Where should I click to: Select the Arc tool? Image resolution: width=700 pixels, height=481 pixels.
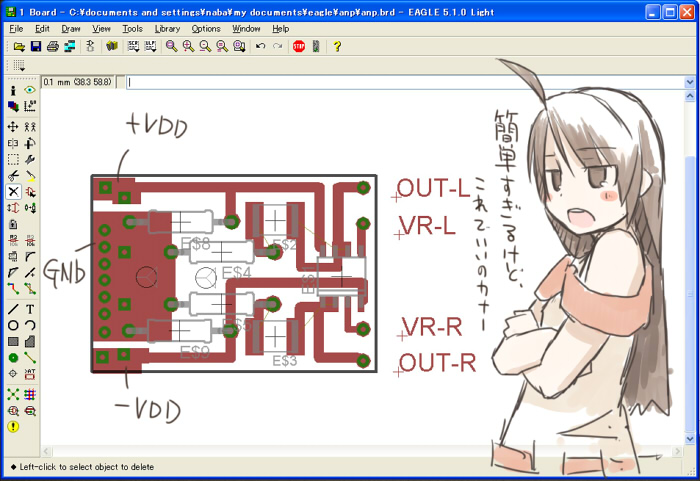pos(30,325)
